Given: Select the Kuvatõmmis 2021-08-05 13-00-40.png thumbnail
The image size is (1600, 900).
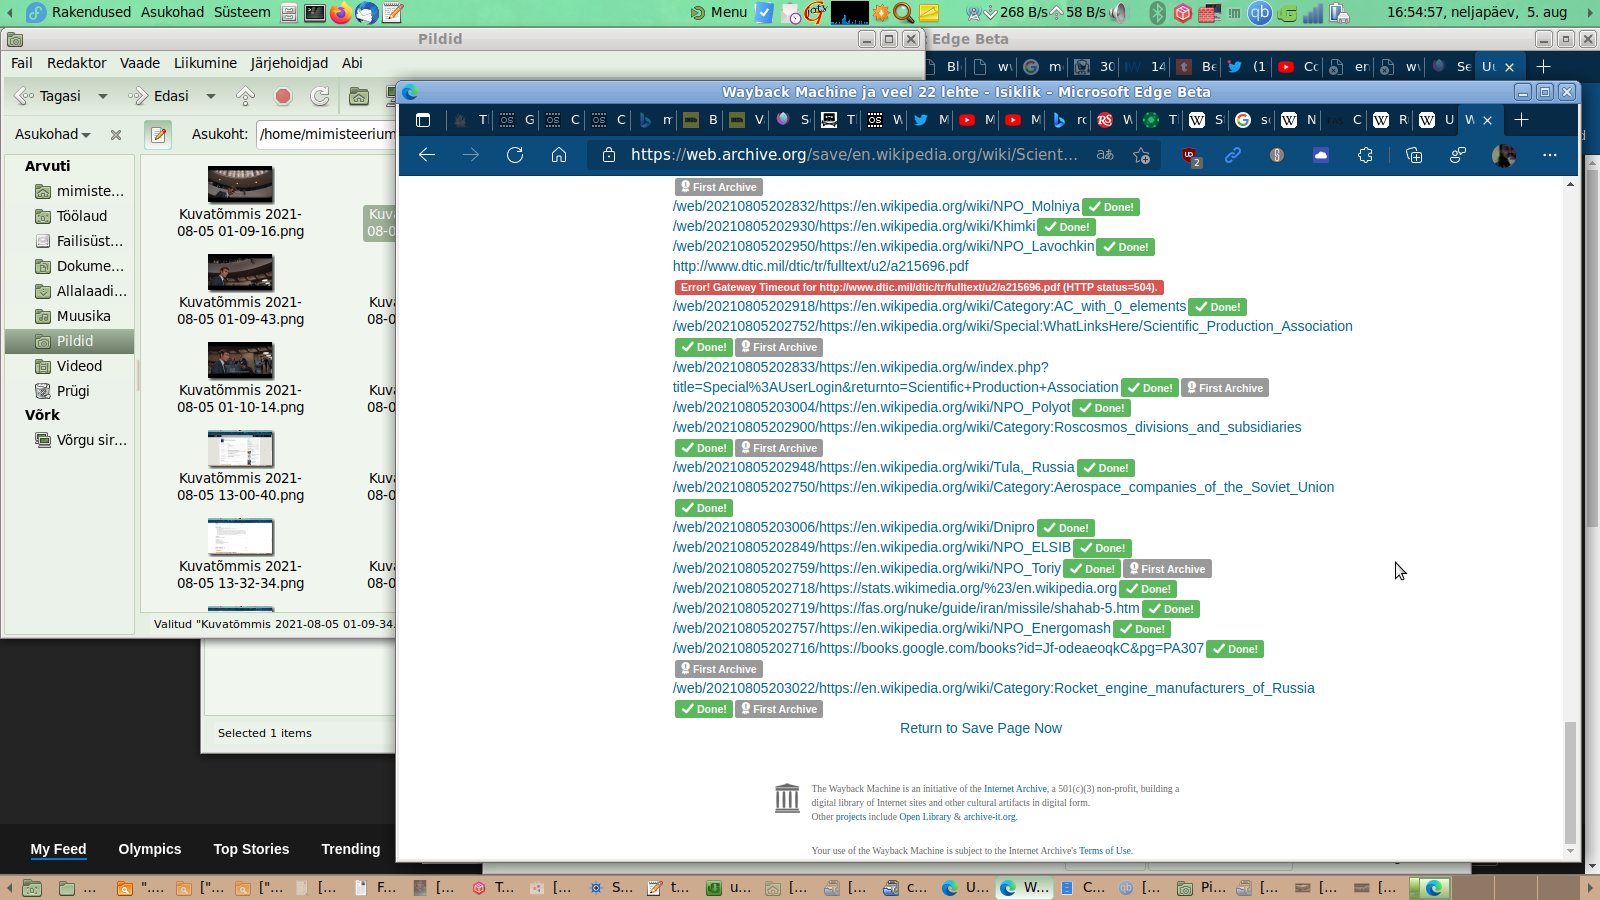Looking at the screenshot, I should tap(240, 449).
